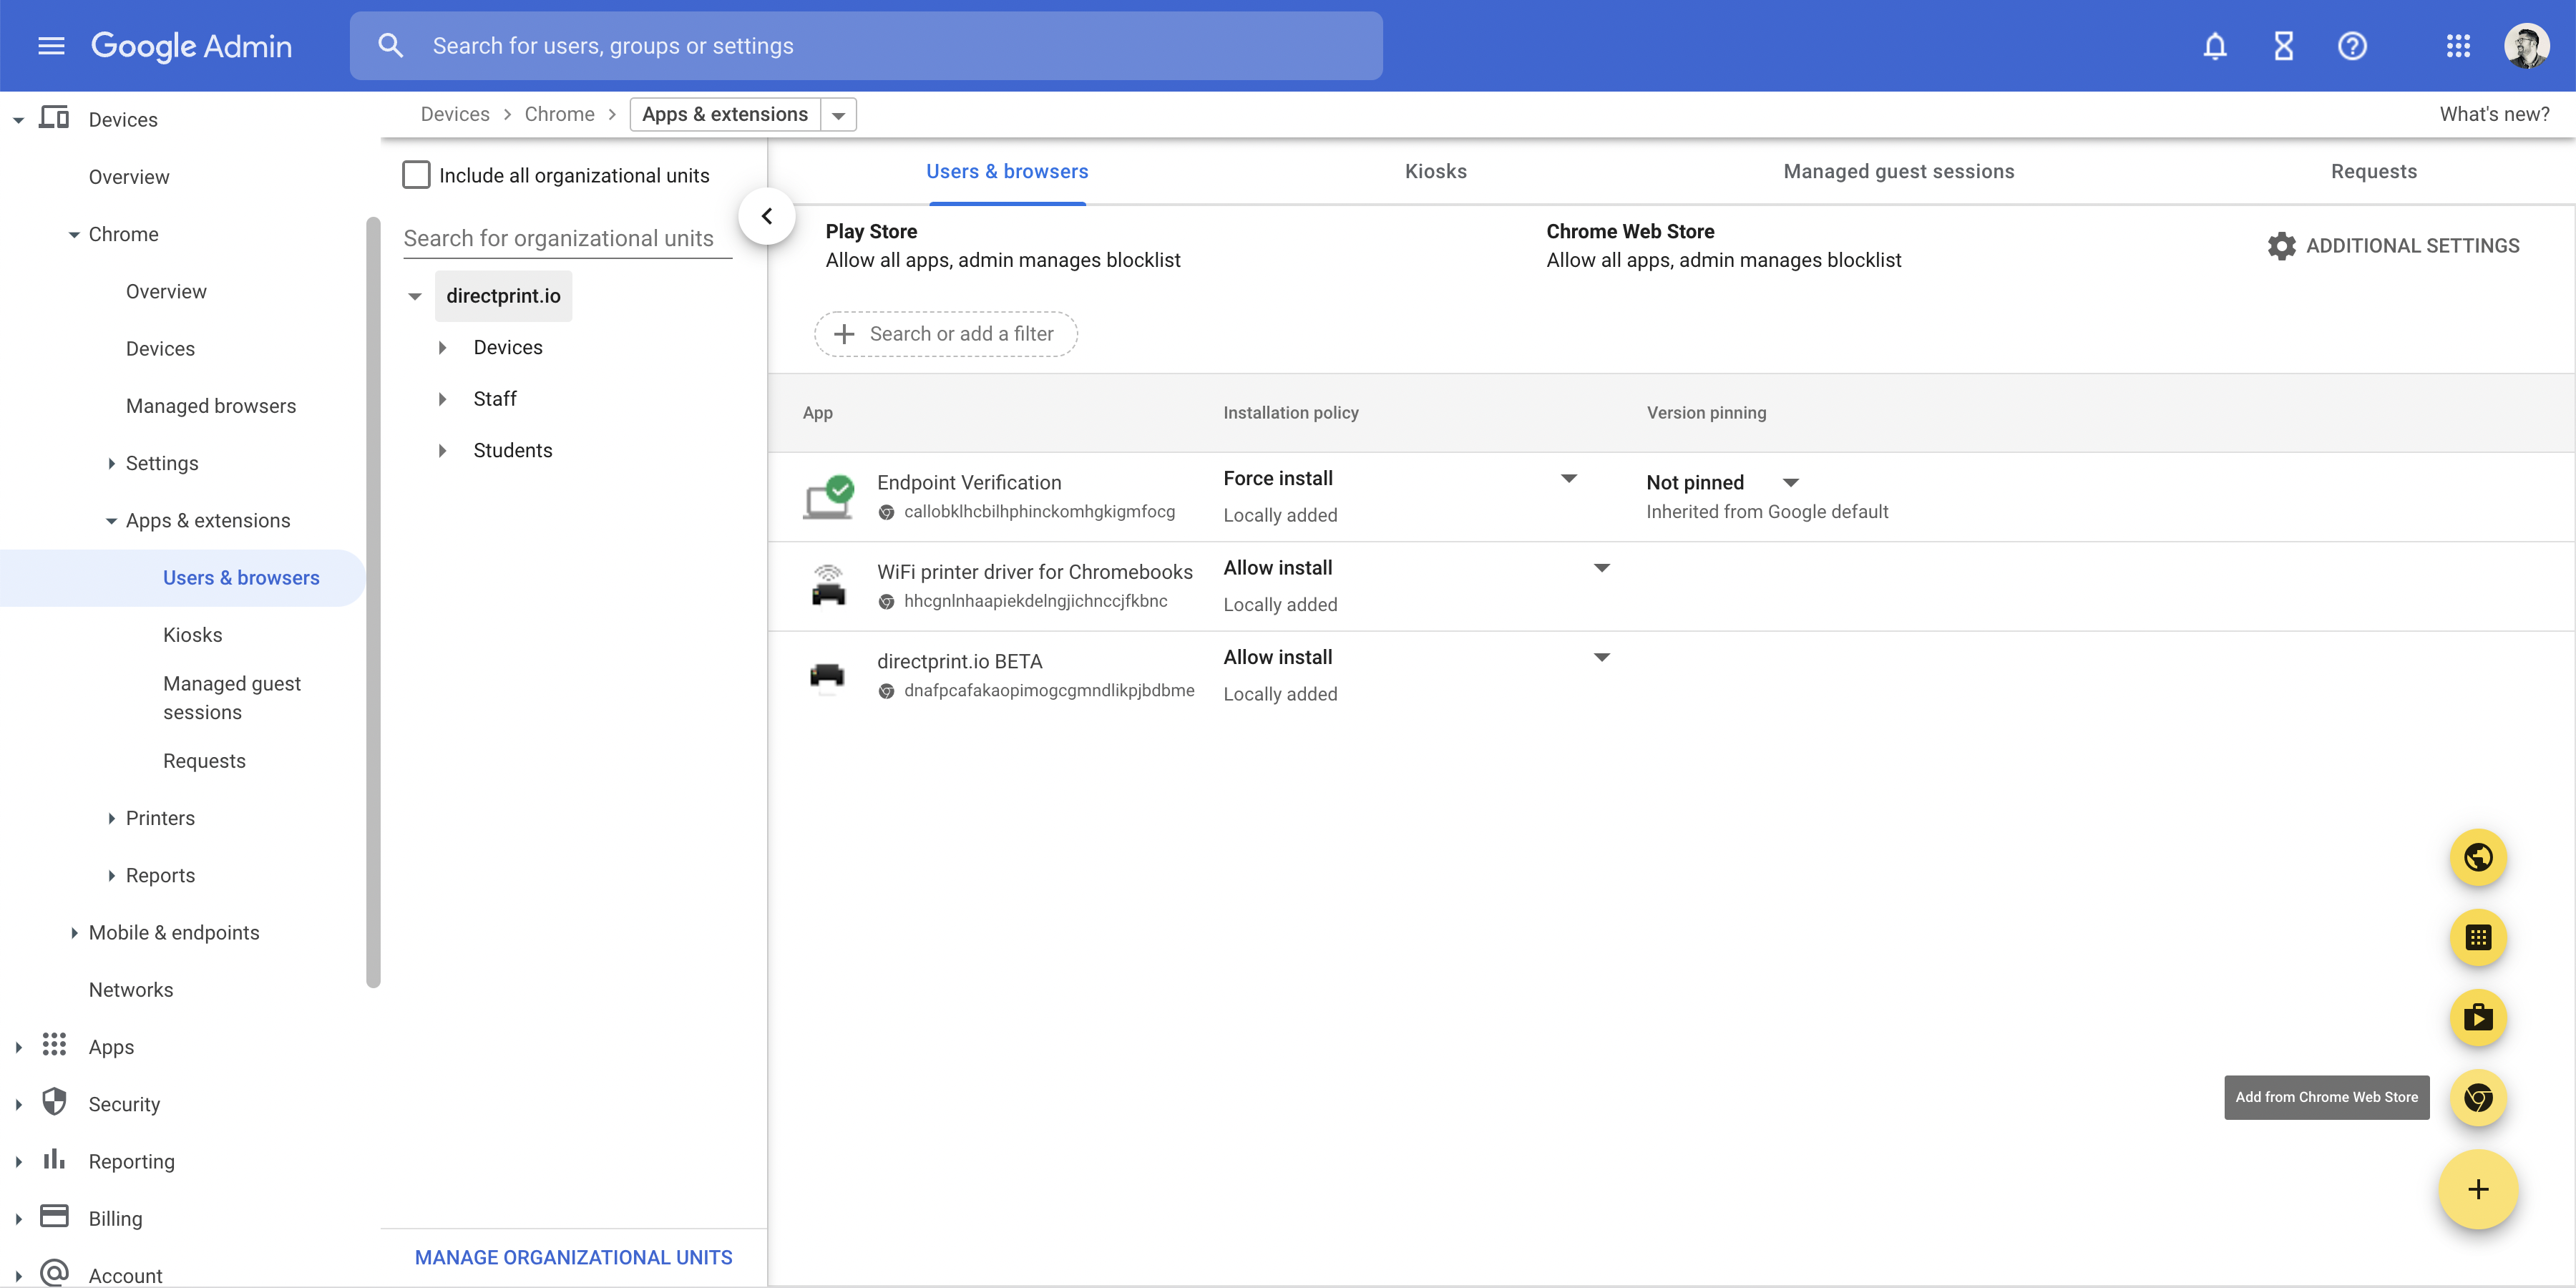2576x1288 pixels.
Task: Click the Billing card icon
Action: (x=54, y=1216)
